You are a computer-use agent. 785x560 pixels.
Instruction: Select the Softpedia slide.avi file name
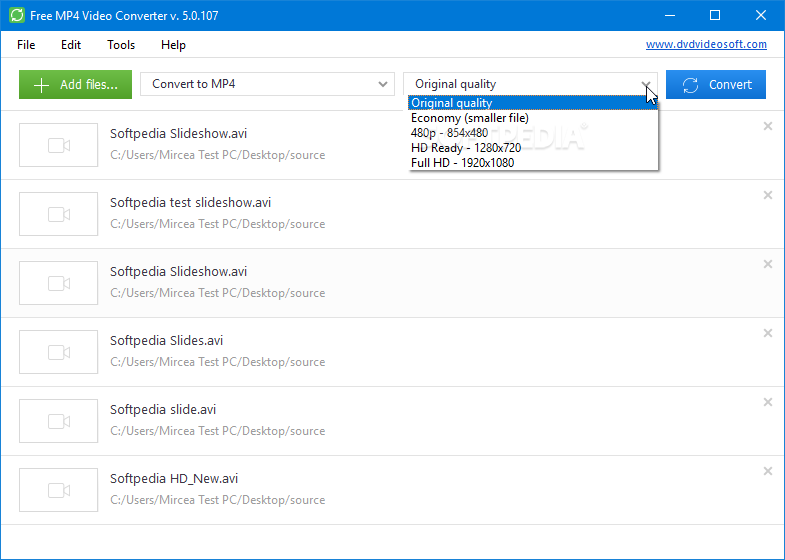click(x=163, y=410)
